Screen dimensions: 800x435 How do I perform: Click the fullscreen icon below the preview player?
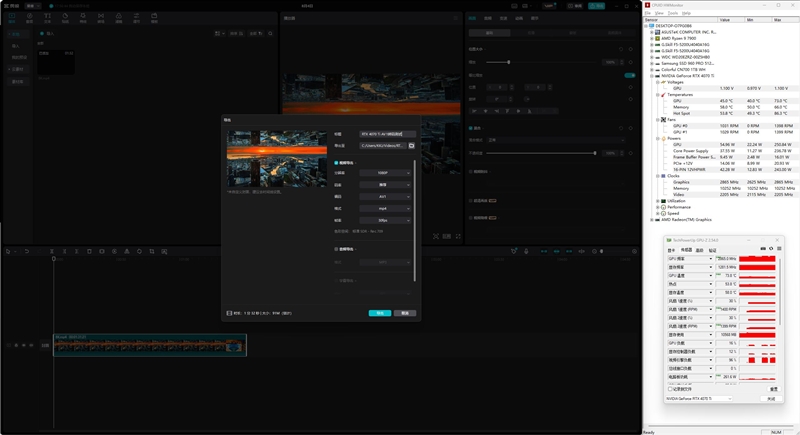click(x=458, y=236)
